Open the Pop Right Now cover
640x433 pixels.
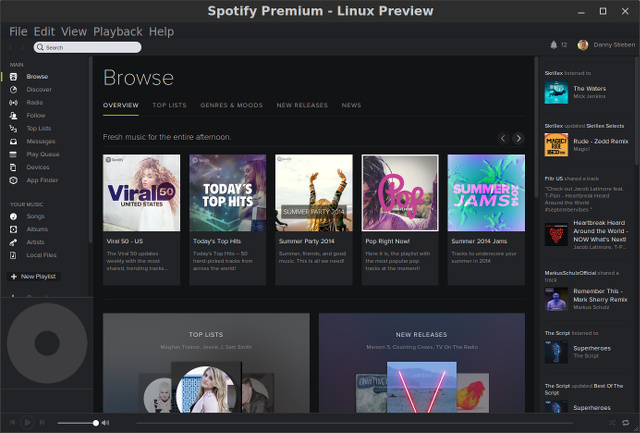400,193
